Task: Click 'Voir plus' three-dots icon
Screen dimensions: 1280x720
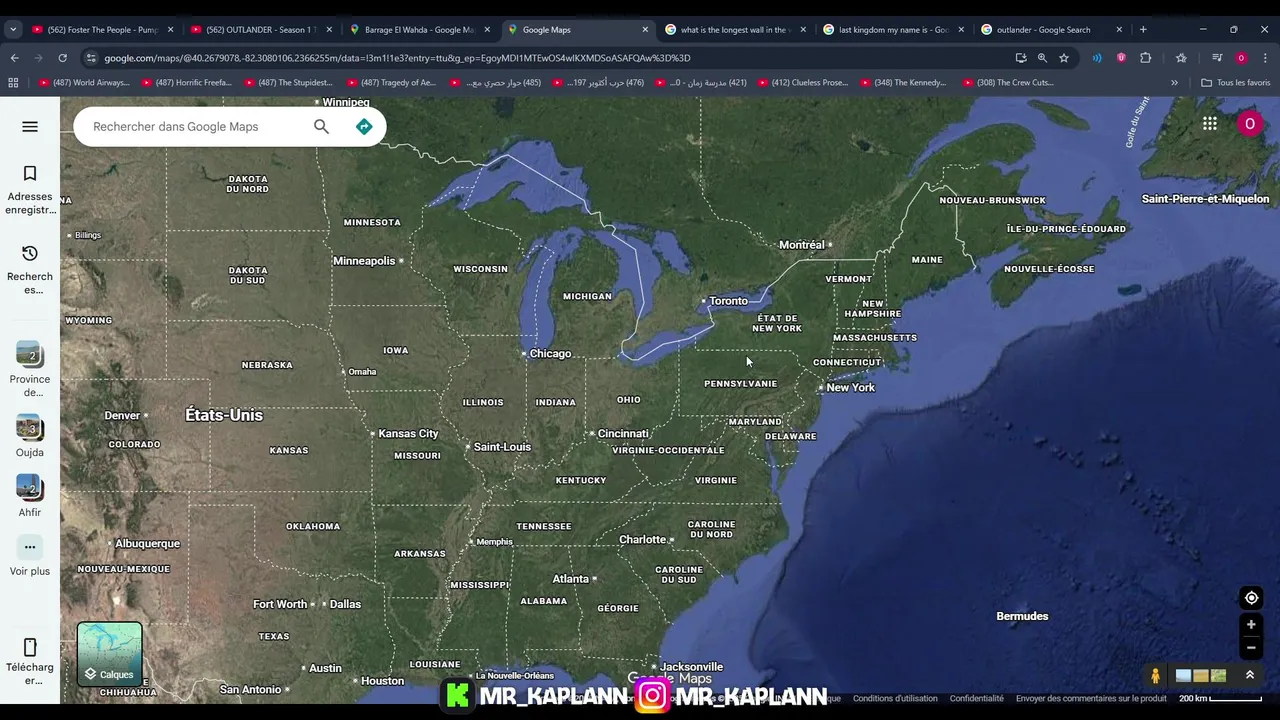Action: [x=30, y=547]
